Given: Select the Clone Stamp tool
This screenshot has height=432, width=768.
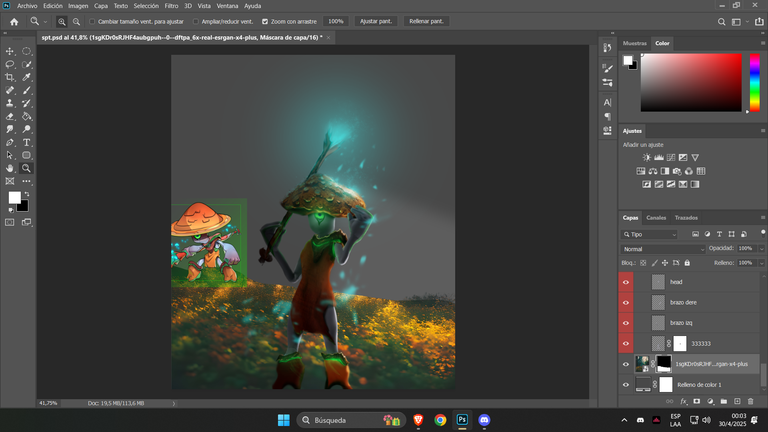Looking at the screenshot, I should tap(10, 103).
